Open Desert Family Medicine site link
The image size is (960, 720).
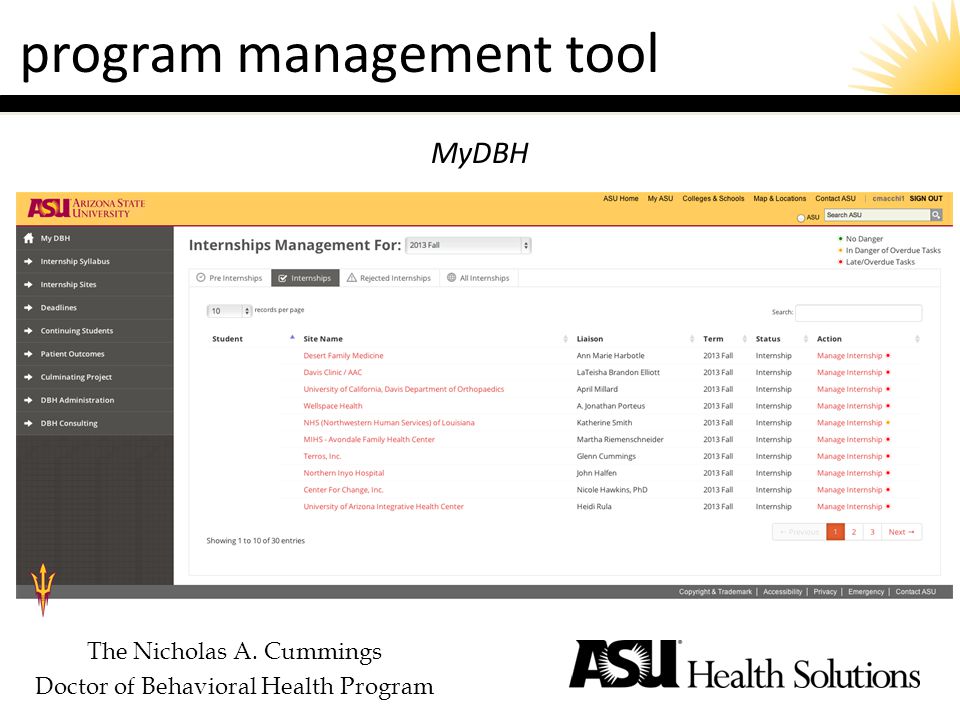(343, 356)
